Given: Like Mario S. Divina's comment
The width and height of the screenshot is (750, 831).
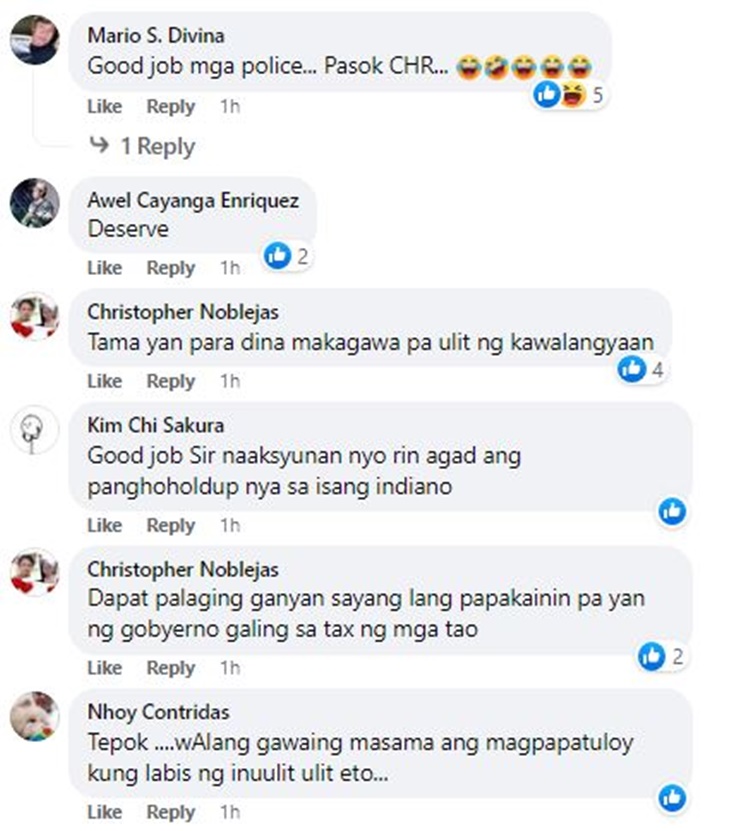Looking at the screenshot, I should pos(104,107).
